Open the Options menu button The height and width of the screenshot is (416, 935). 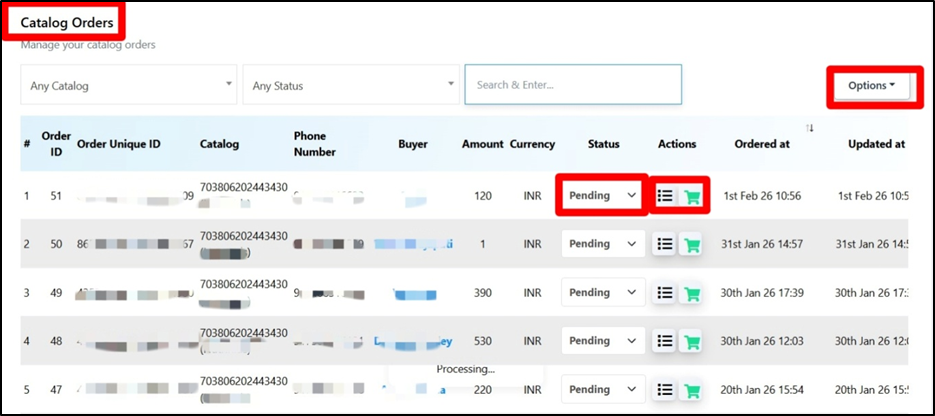pos(871,86)
